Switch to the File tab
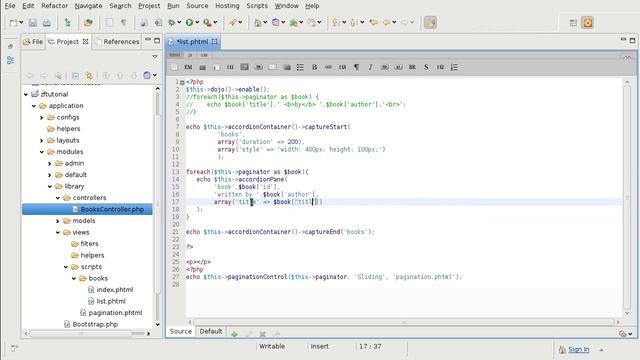This screenshot has height=360, width=640. (33, 42)
